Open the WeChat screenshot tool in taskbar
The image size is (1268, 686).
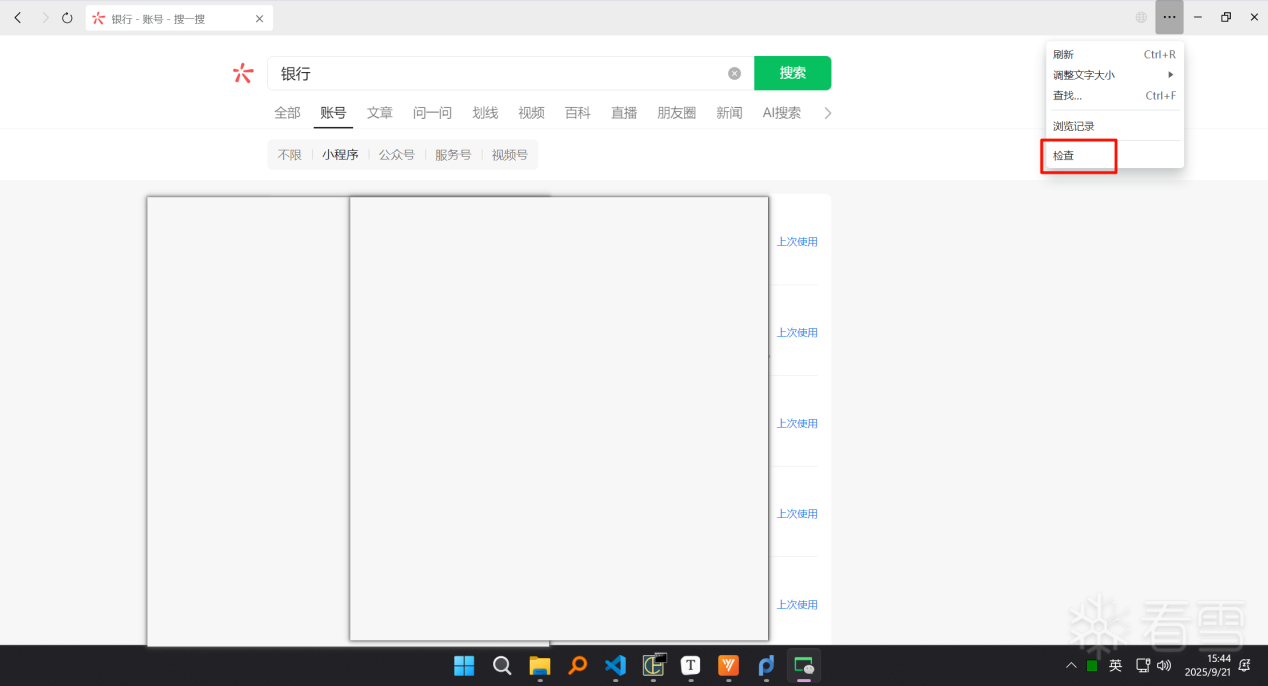pyautogui.click(x=802, y=665)
